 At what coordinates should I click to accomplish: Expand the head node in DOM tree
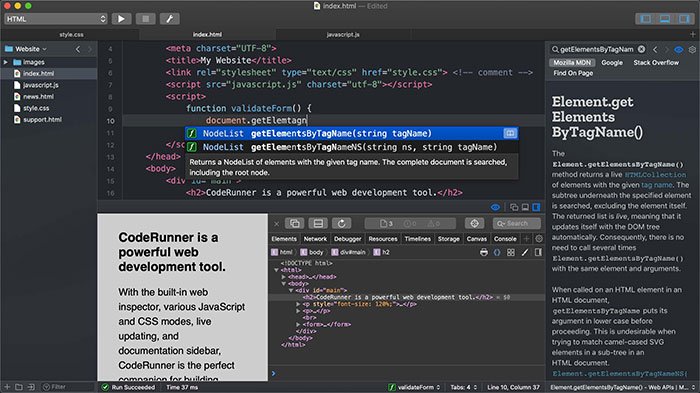click(283, 277)
